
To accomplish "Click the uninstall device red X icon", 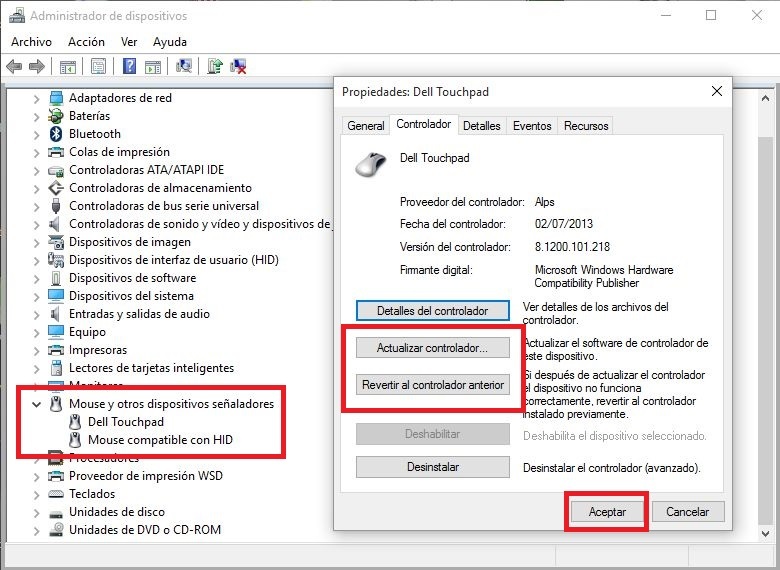I will 238,66.
